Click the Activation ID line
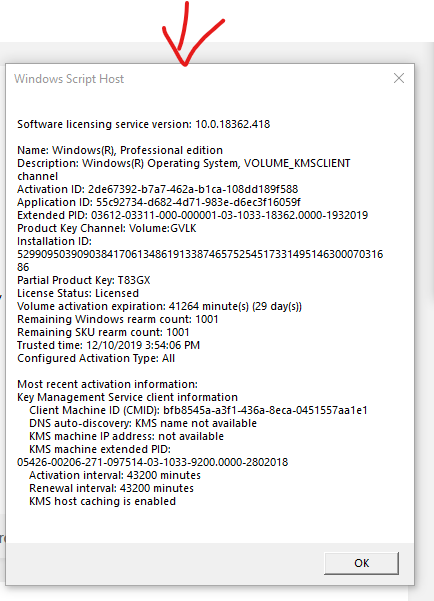 [157, 189]
